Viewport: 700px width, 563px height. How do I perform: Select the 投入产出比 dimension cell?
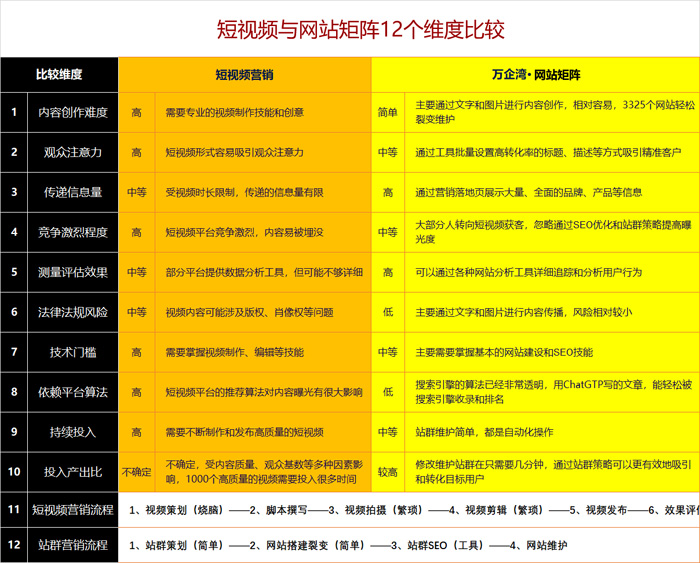coord(72,471)
